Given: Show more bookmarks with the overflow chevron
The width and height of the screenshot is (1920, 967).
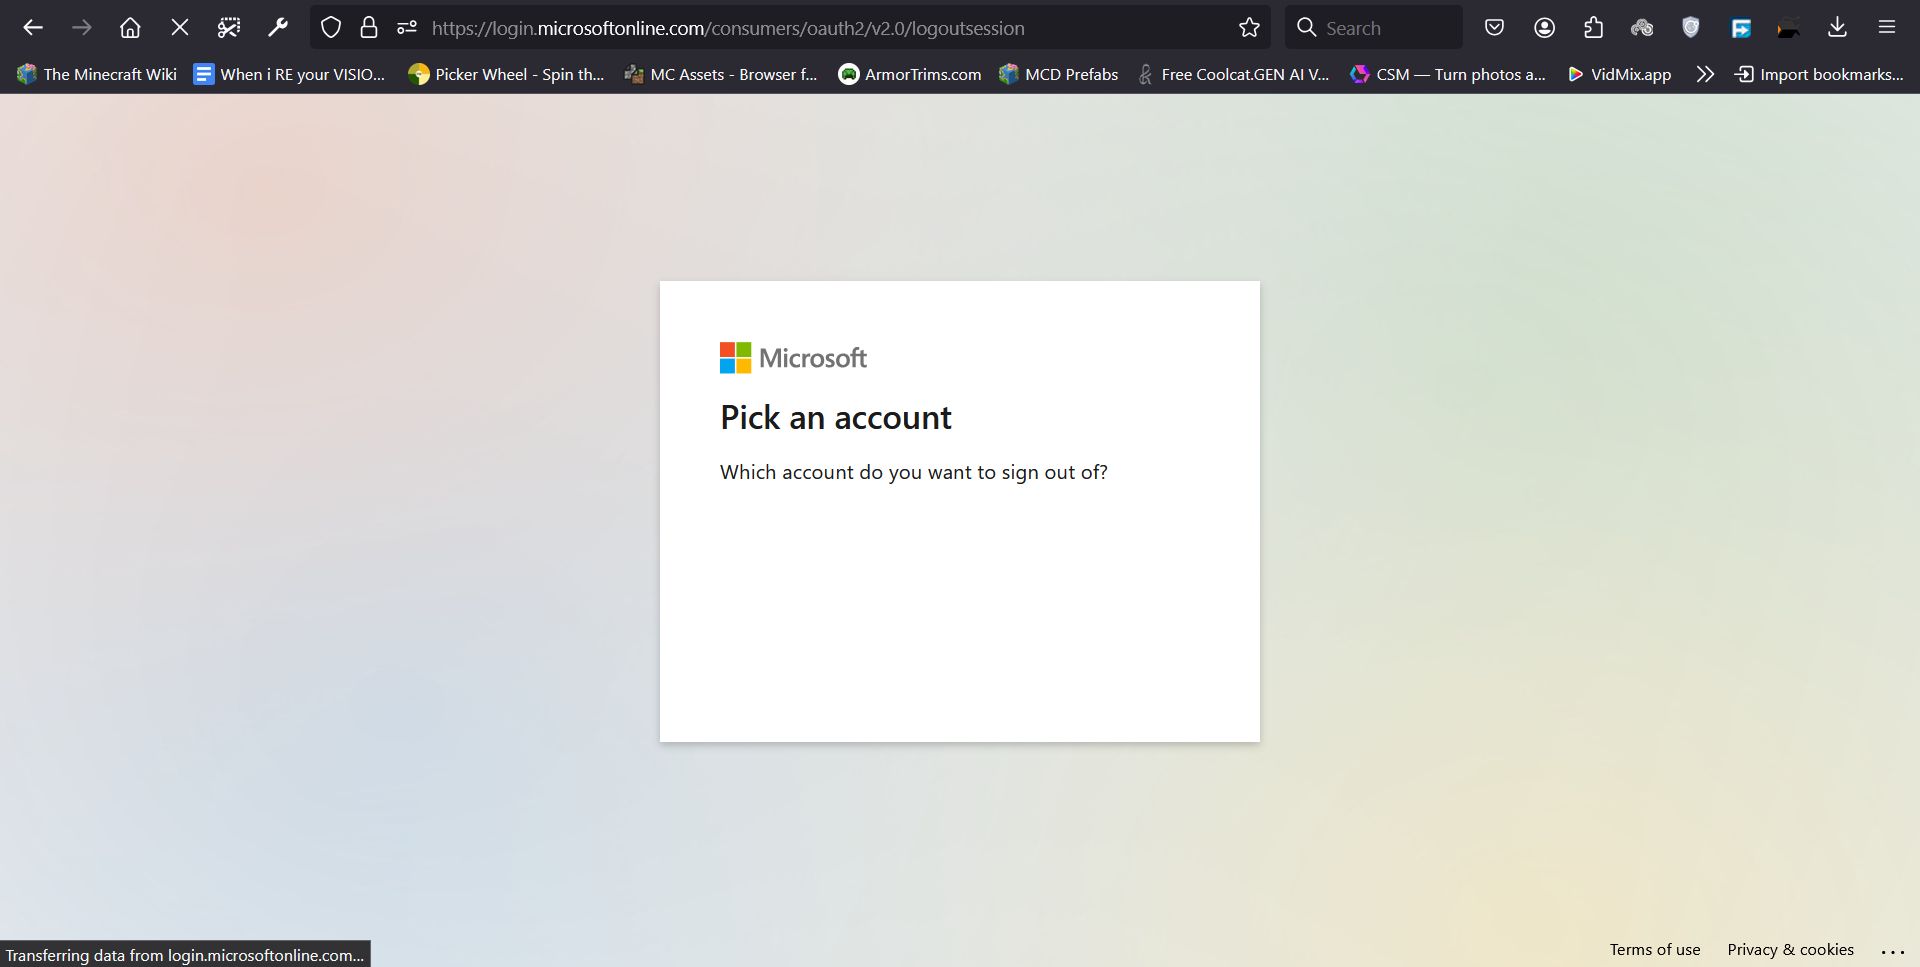Looking at the screenshot, I should [1705, 74].
